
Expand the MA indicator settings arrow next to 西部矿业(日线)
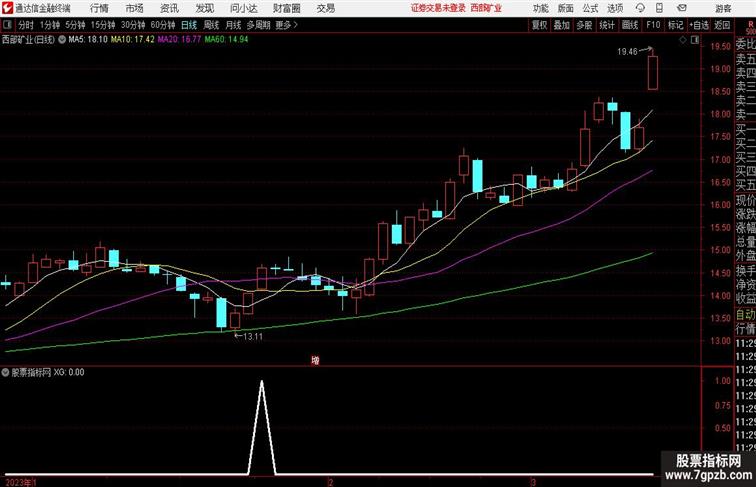tap(62, 40)
